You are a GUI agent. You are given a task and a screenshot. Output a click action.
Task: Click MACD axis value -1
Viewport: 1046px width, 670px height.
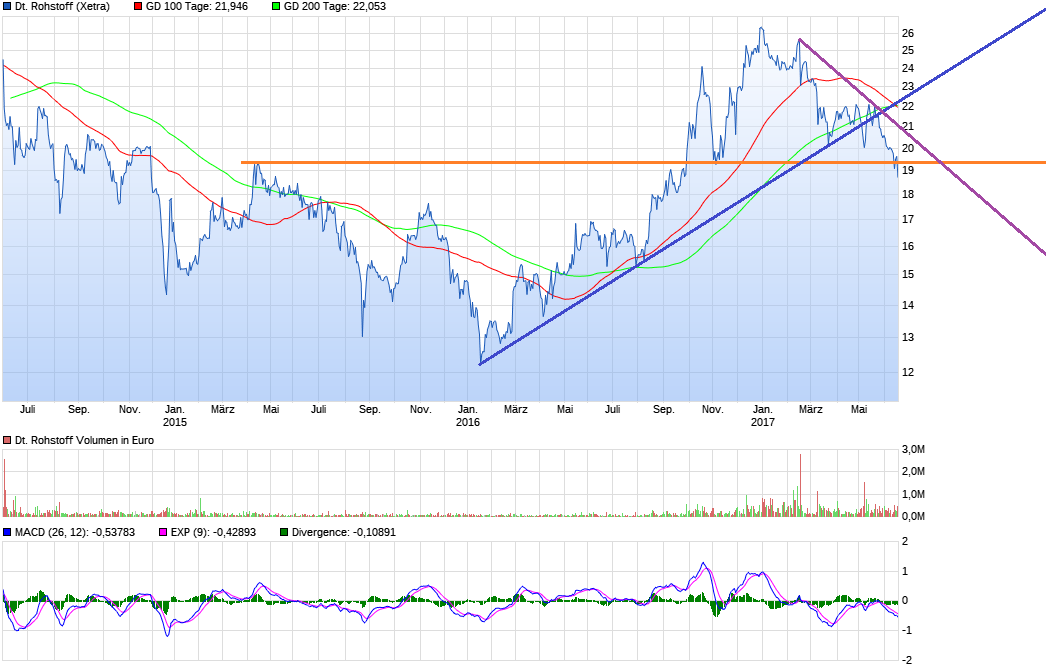[x=907, y=631]
